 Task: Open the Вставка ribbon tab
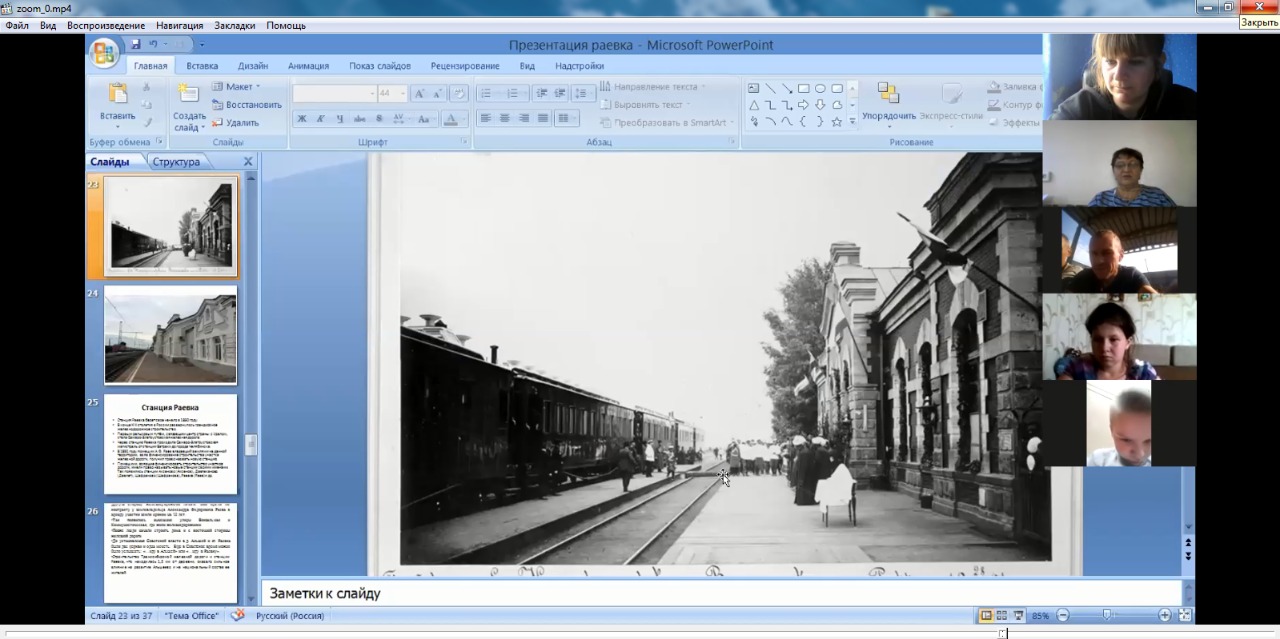pos(202,66)
